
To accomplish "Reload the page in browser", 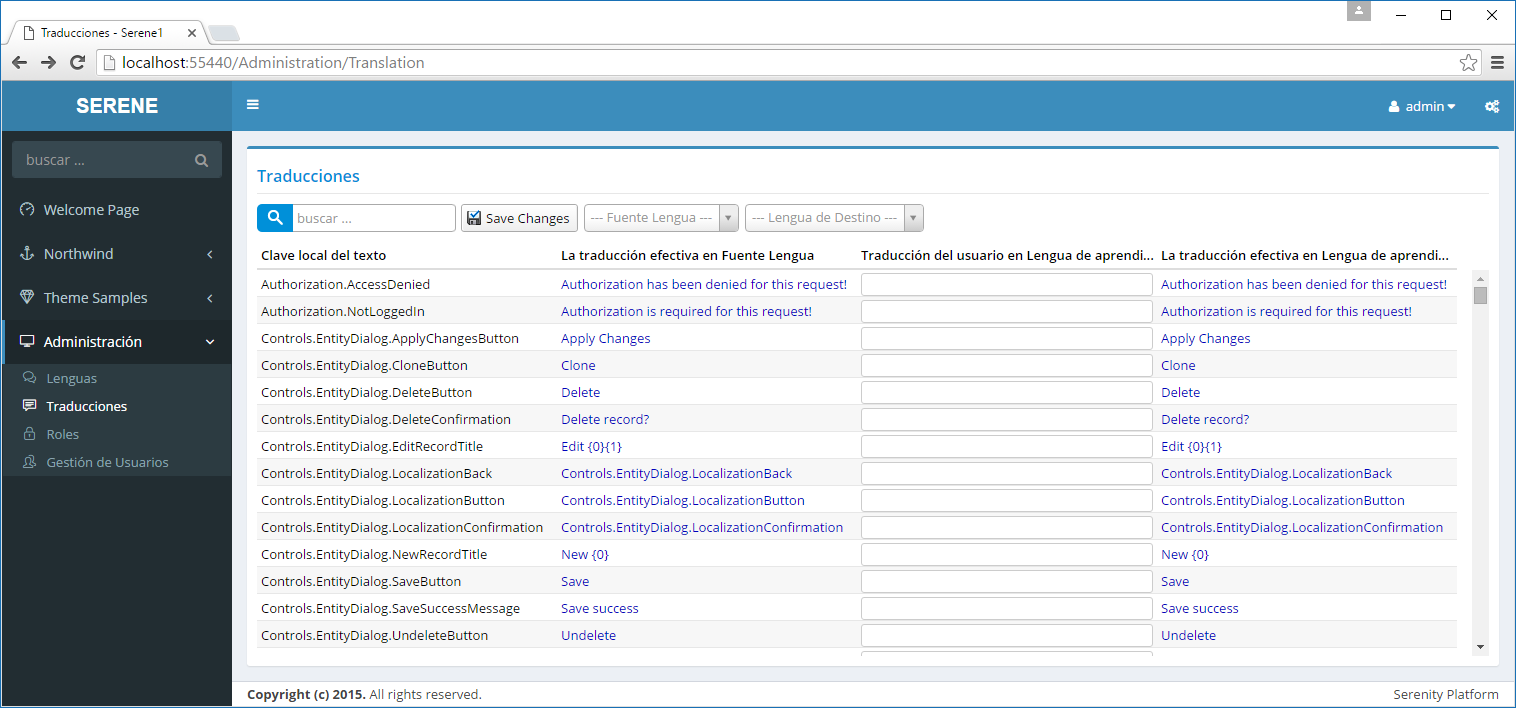I will (77, 63).
